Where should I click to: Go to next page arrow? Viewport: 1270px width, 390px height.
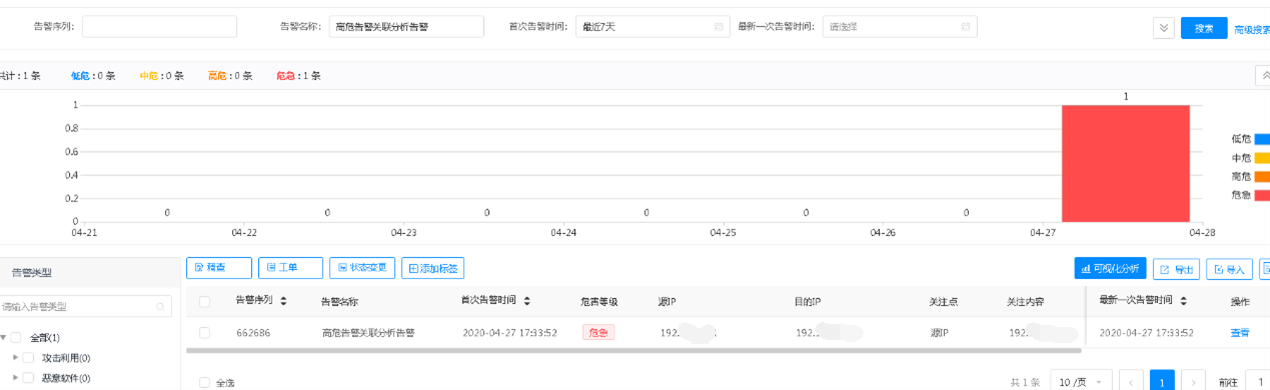point(1193,382)
